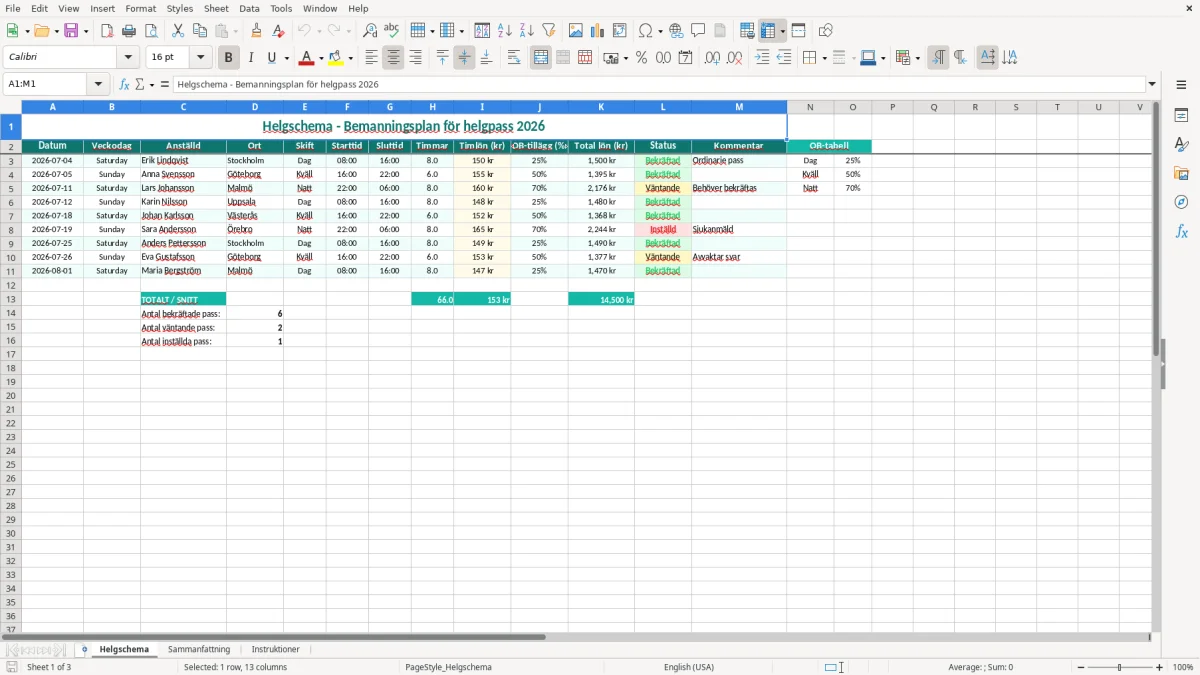Open Split Window icon
1200x675 pixels.
click(x=798, y=31)
